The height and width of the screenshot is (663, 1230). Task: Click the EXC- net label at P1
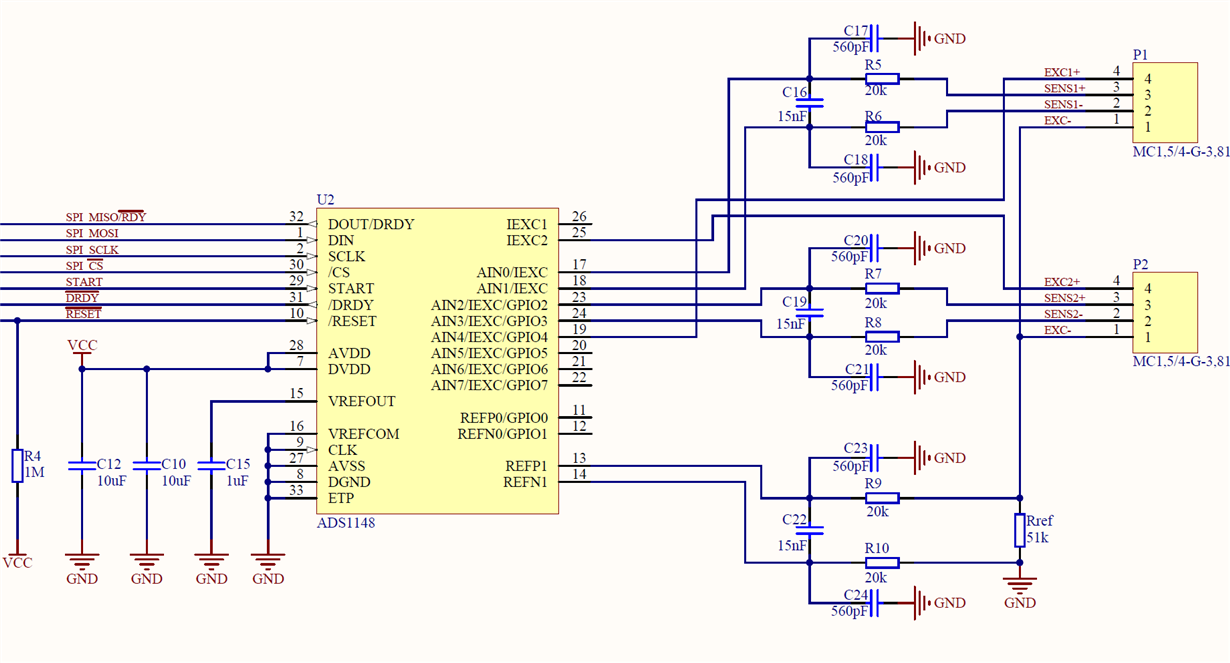[1058, 120]
